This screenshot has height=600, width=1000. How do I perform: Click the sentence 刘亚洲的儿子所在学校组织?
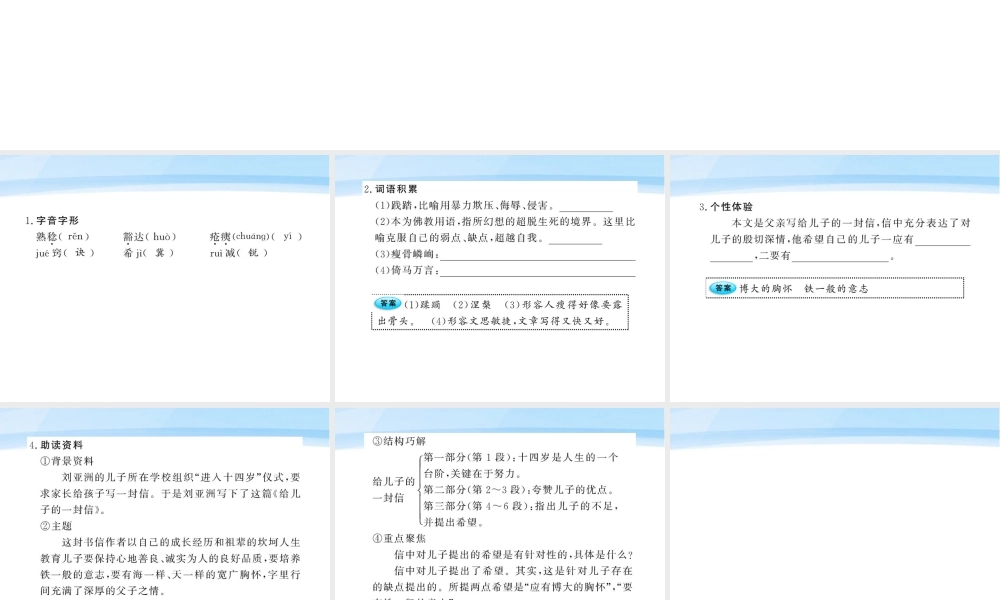(x=181, y=478)
